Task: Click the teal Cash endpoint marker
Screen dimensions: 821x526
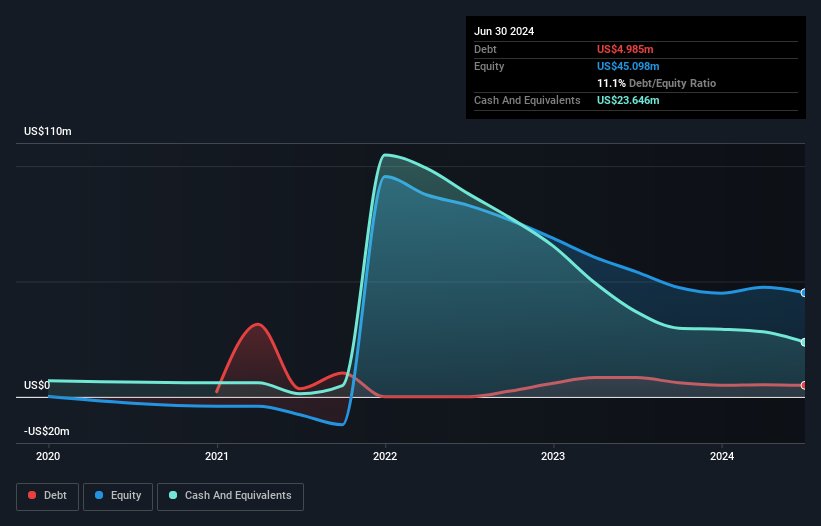Action: [x=804, y=342]
